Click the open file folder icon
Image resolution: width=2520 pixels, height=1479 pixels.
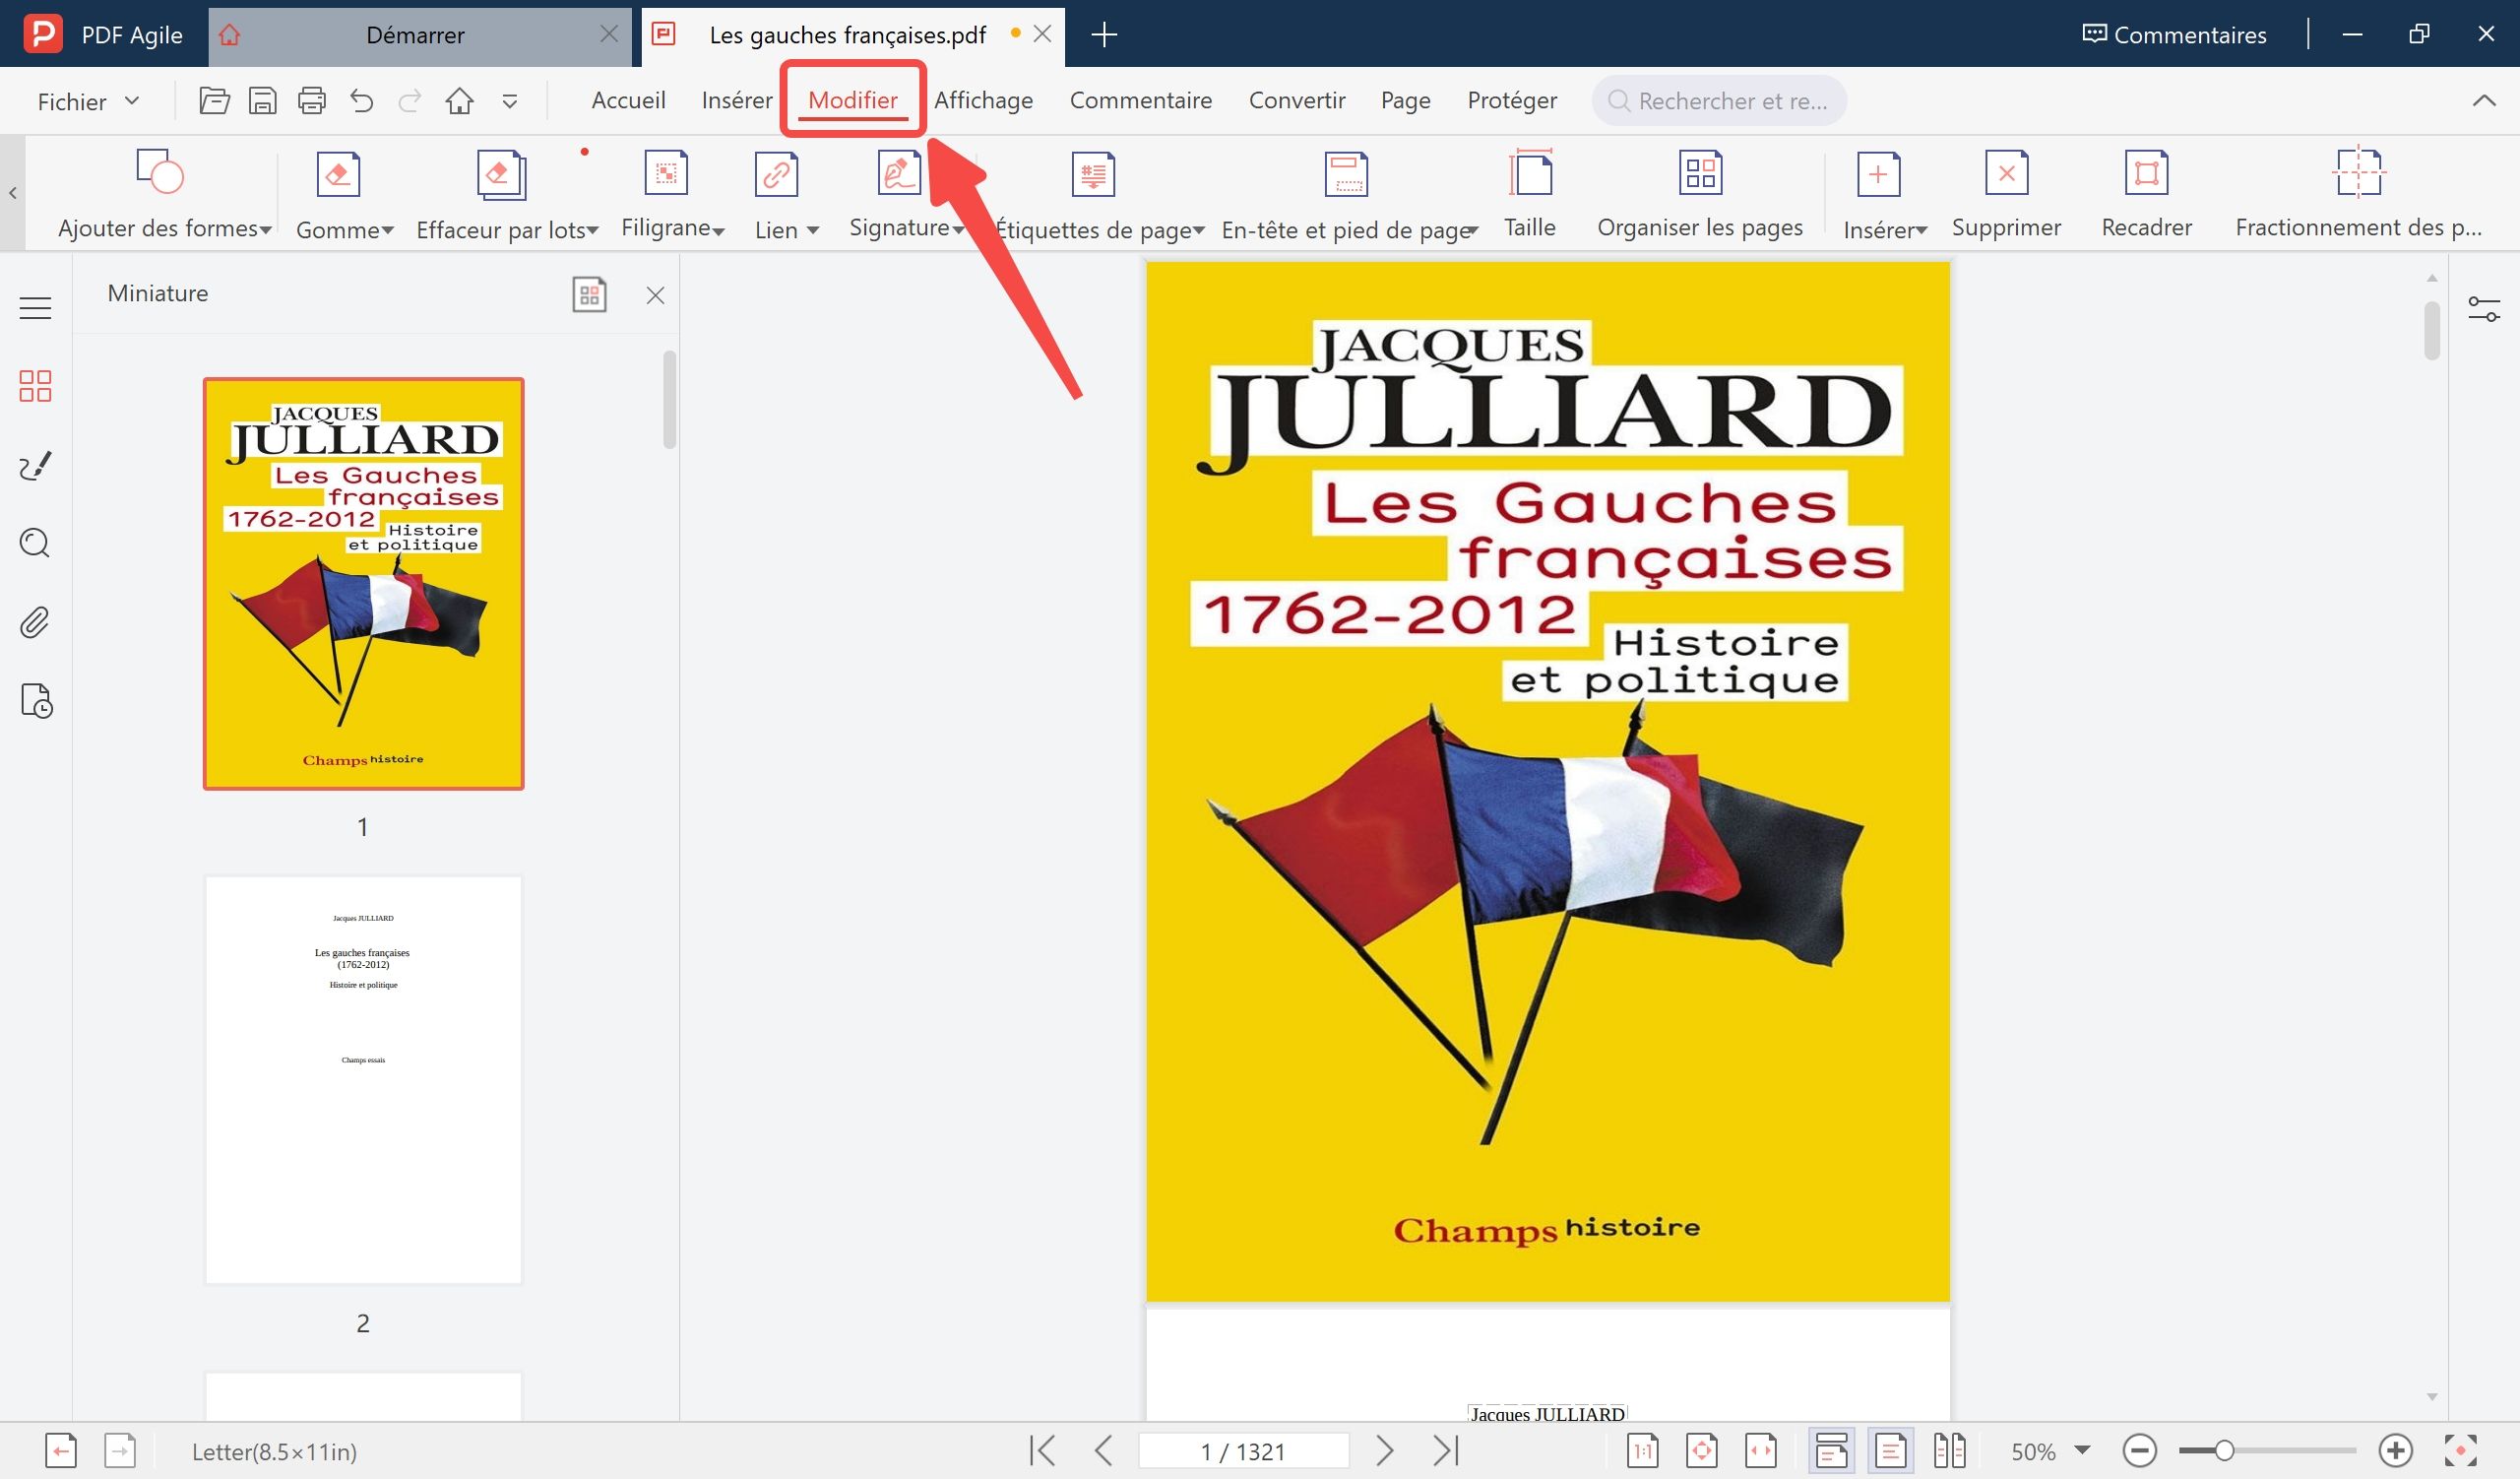coord(214,100)
